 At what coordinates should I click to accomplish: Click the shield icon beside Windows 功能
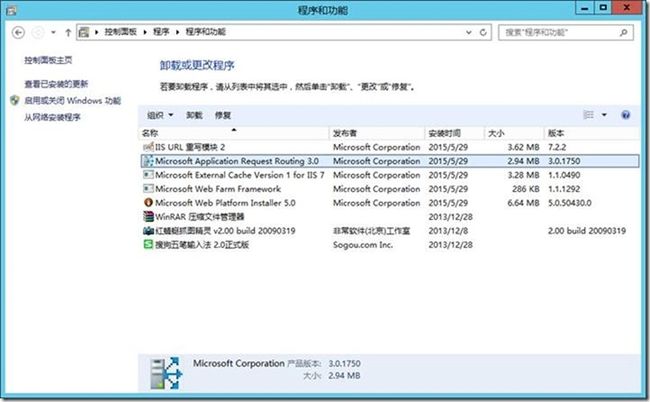click(15, 100)
